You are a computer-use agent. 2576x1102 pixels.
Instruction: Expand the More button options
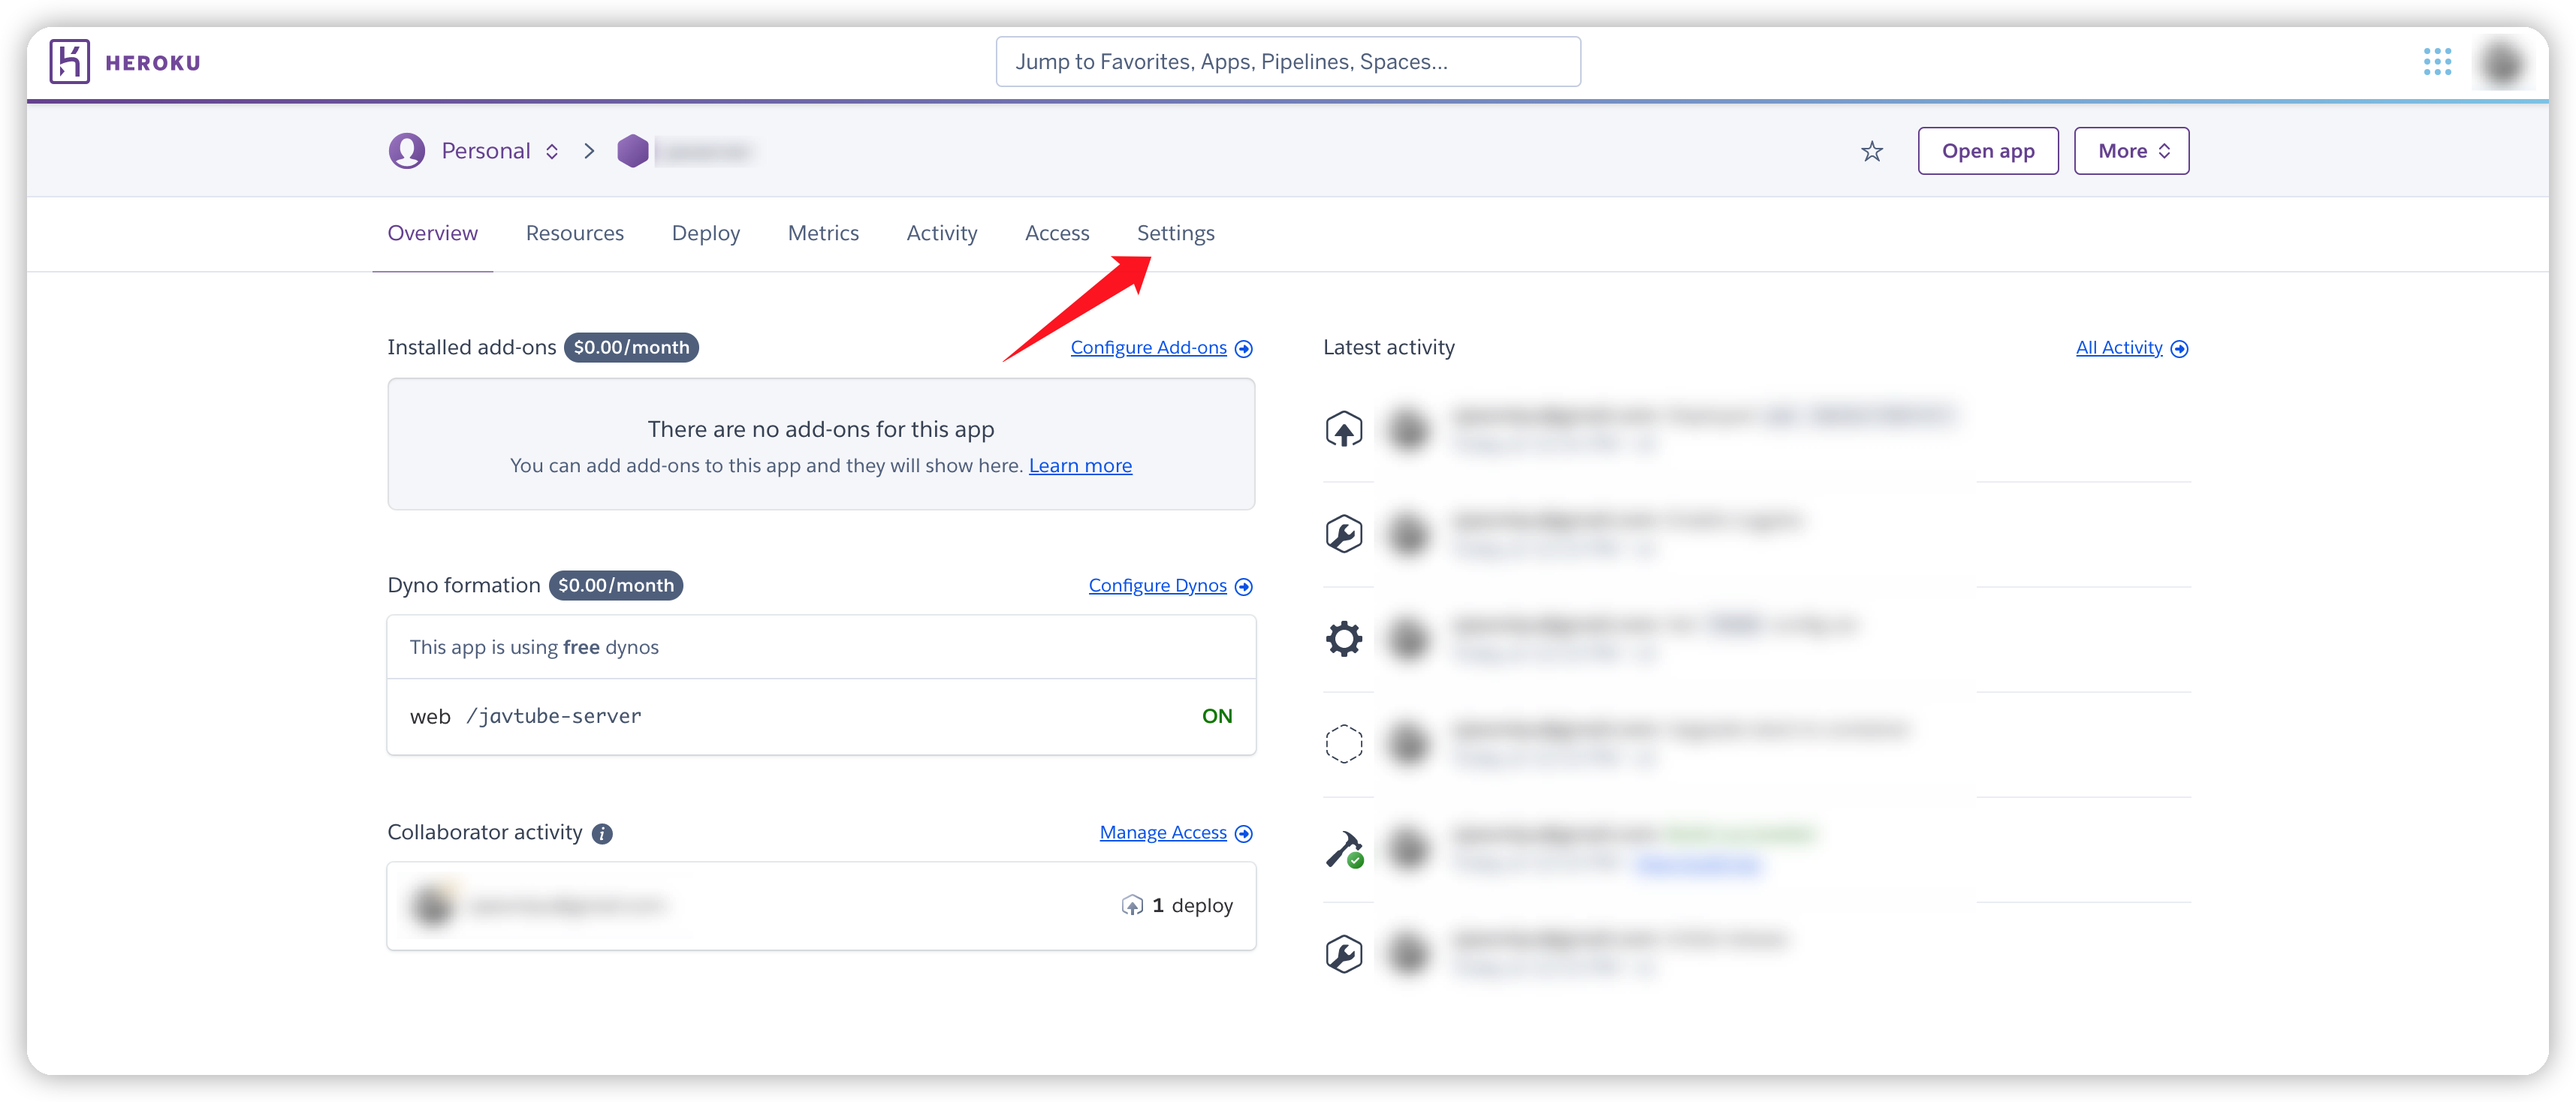[x=2132, y=151]
